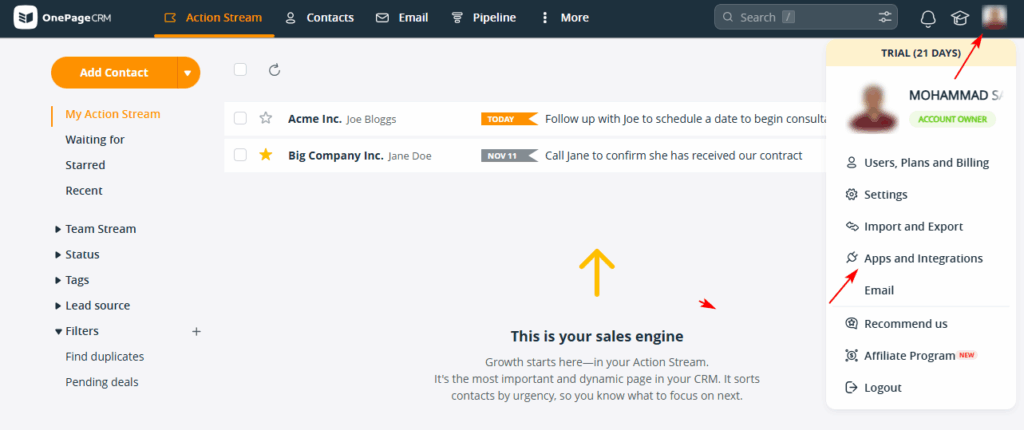Click the TODAY flag on Acme row

click(509, 119)
